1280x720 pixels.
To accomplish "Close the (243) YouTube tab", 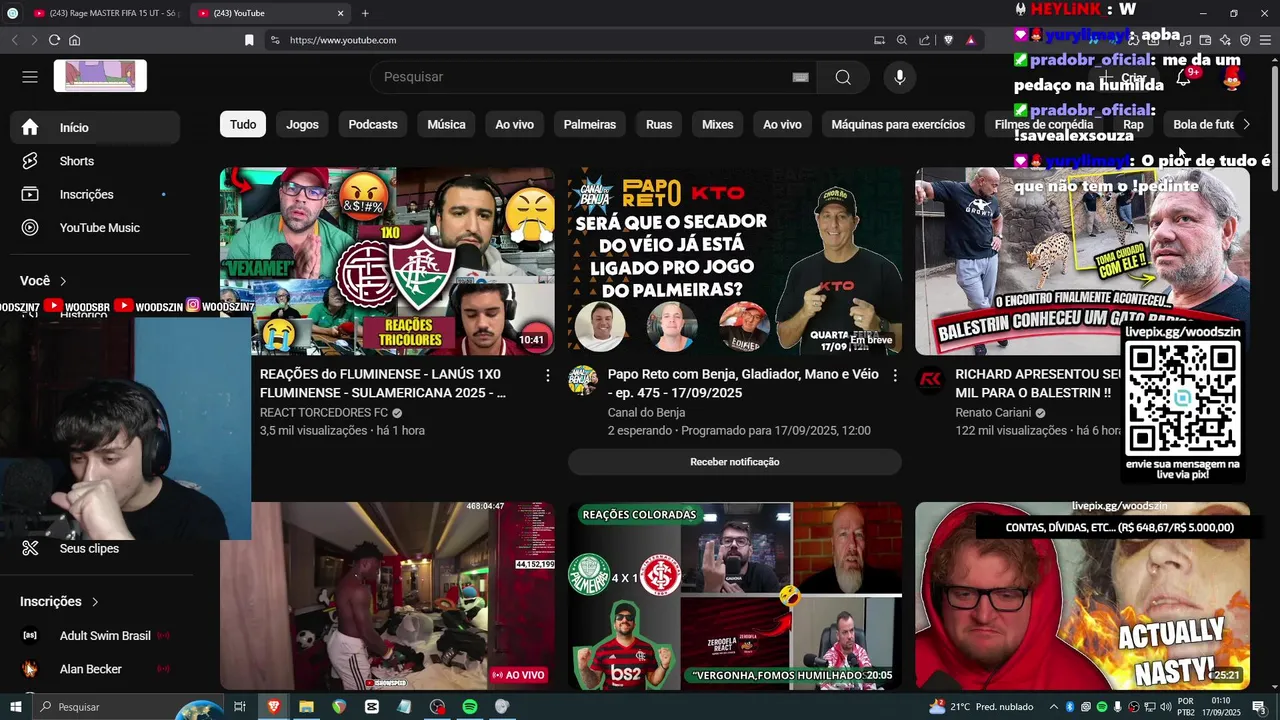I will point(340,13).
